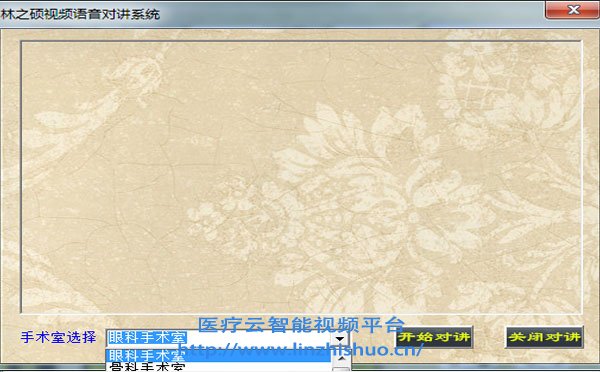Click the 手术室选择 label
The height and width of the screenshot is (372, 600).
point(58,337)
